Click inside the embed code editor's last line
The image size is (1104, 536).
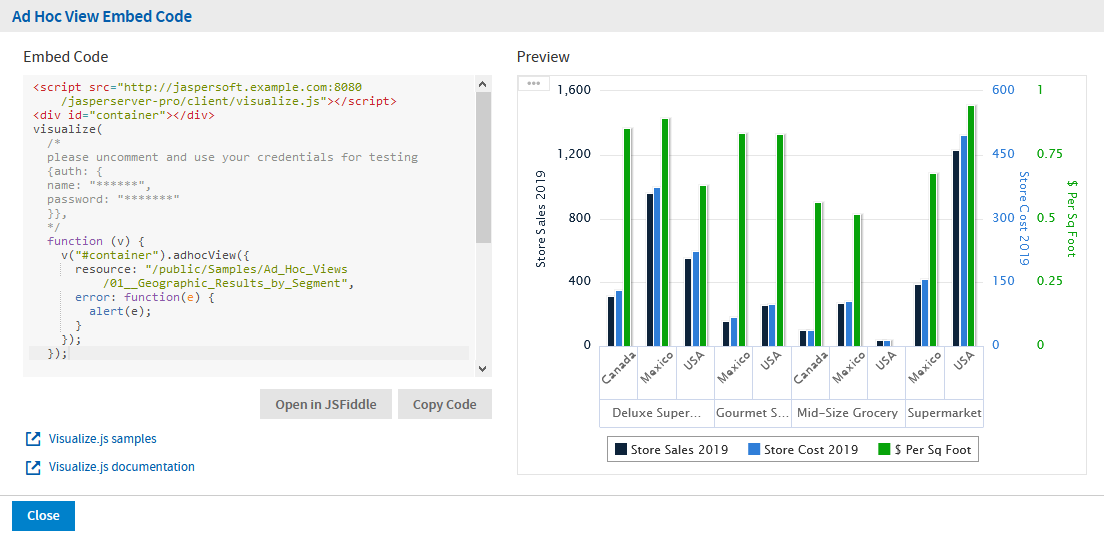pyautogui.click(x=249, y=353)
